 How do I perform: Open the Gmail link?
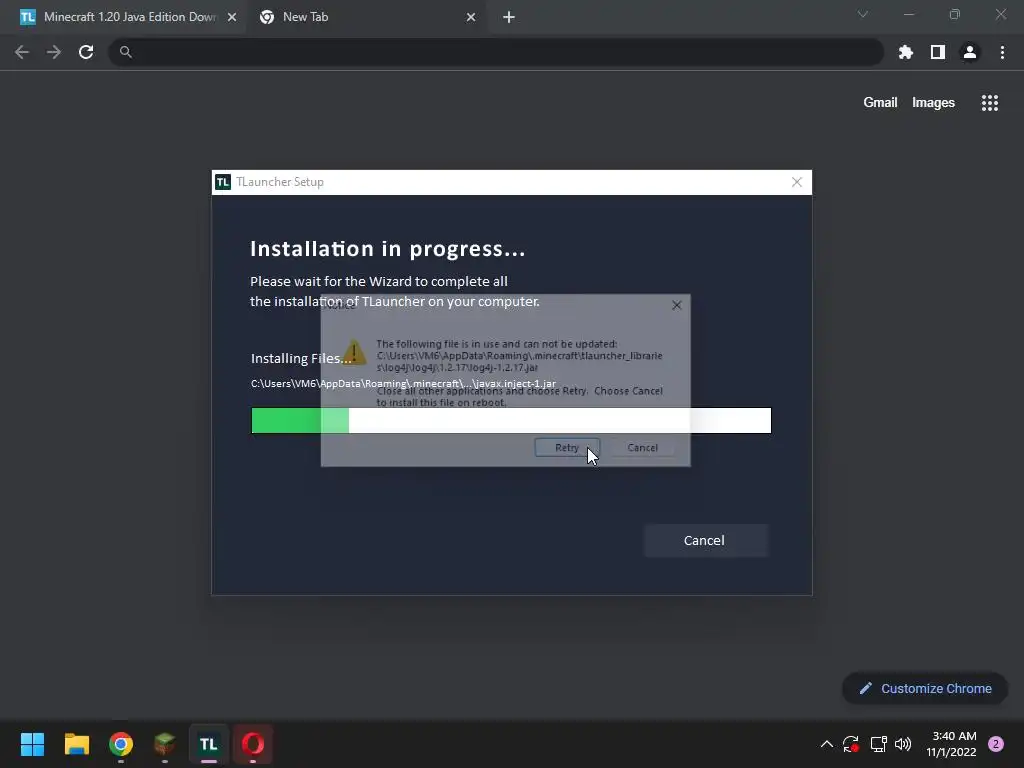[x=880, y=103]
